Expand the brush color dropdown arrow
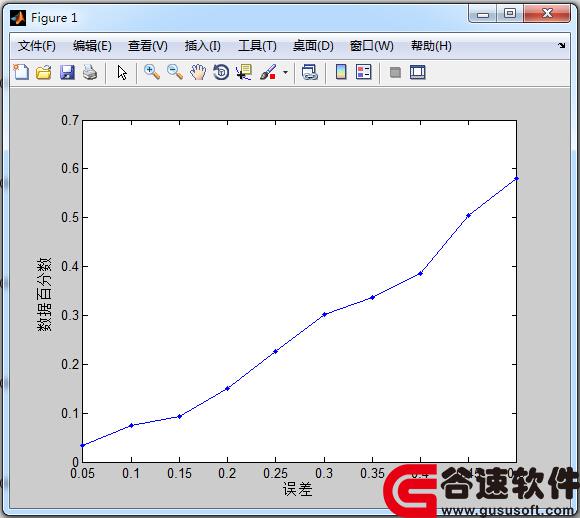 [x=285, y=72]
